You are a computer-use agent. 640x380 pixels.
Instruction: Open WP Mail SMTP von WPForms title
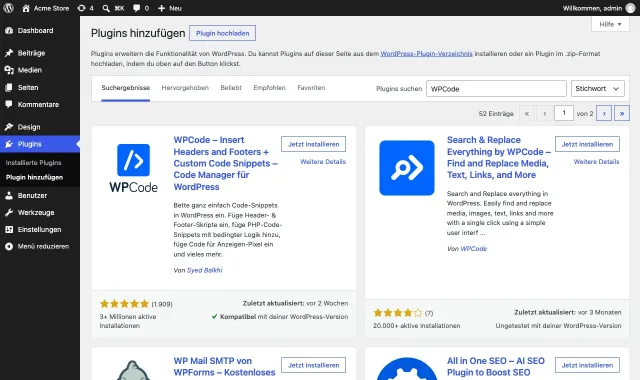point(224,367)
